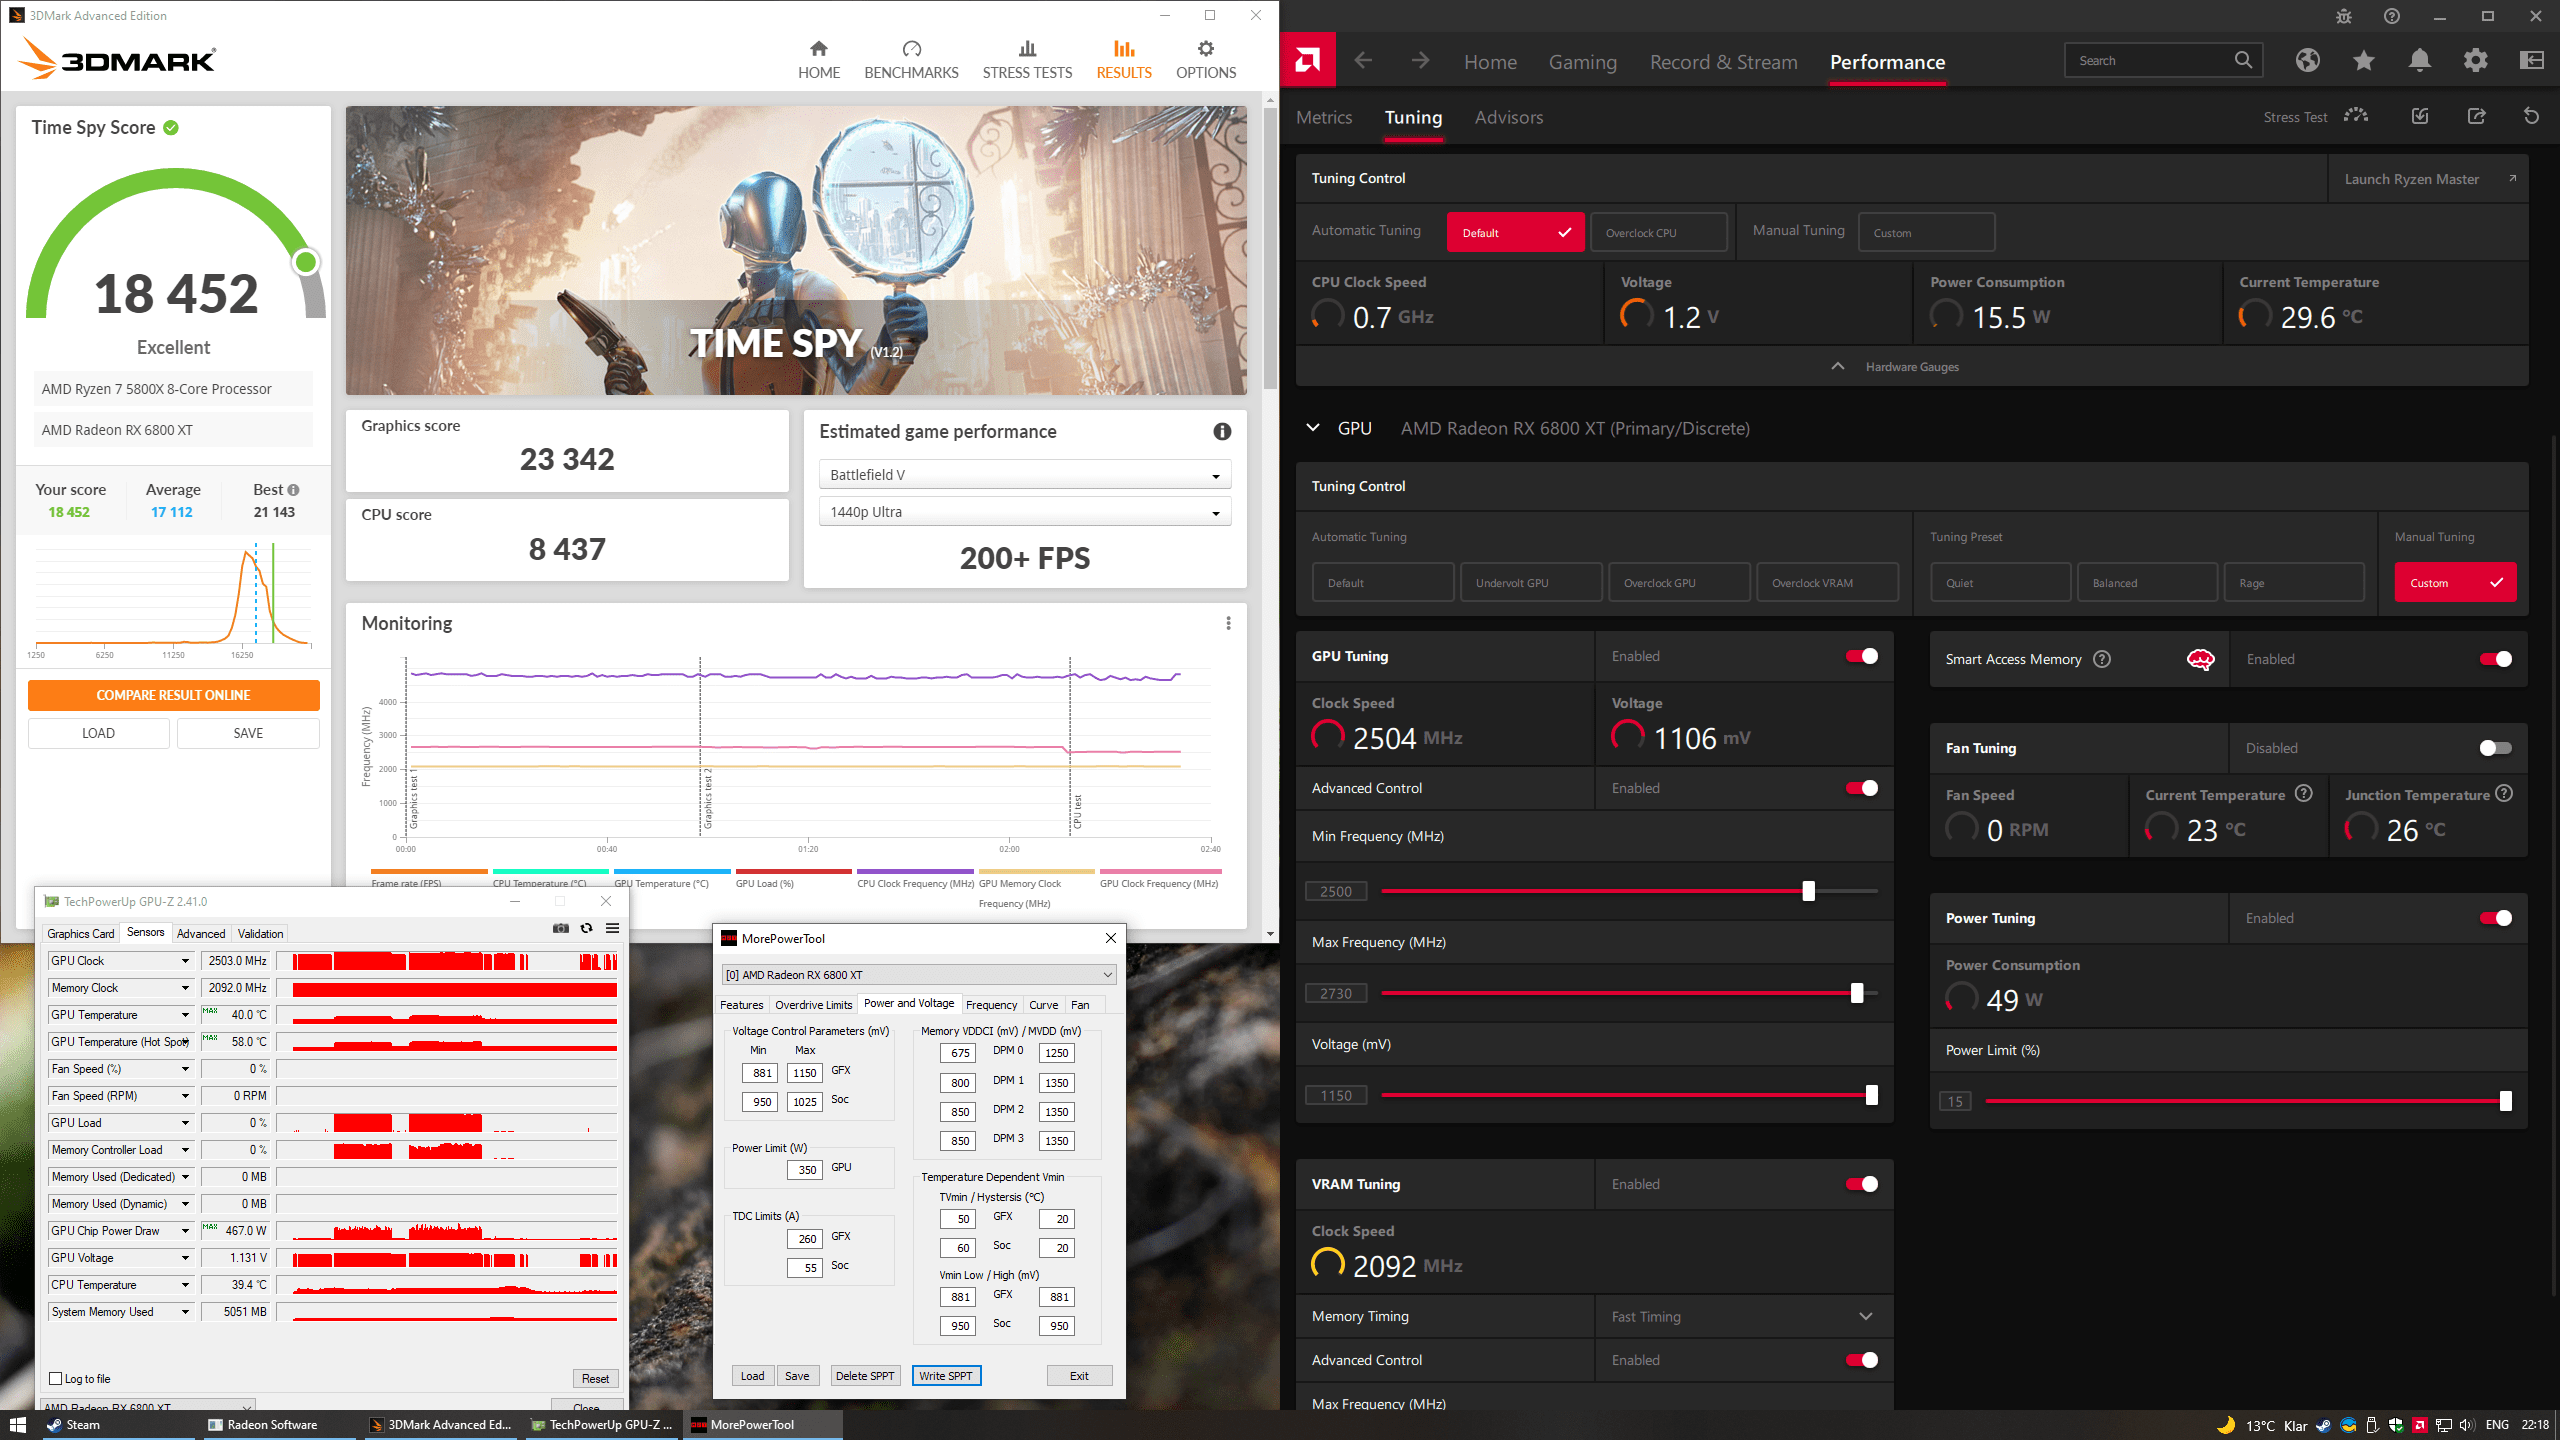The width and height of the screenshot is (2560, 1440).
Task: Click the GPU-Z refresh icon
Action: coord(587,928)
